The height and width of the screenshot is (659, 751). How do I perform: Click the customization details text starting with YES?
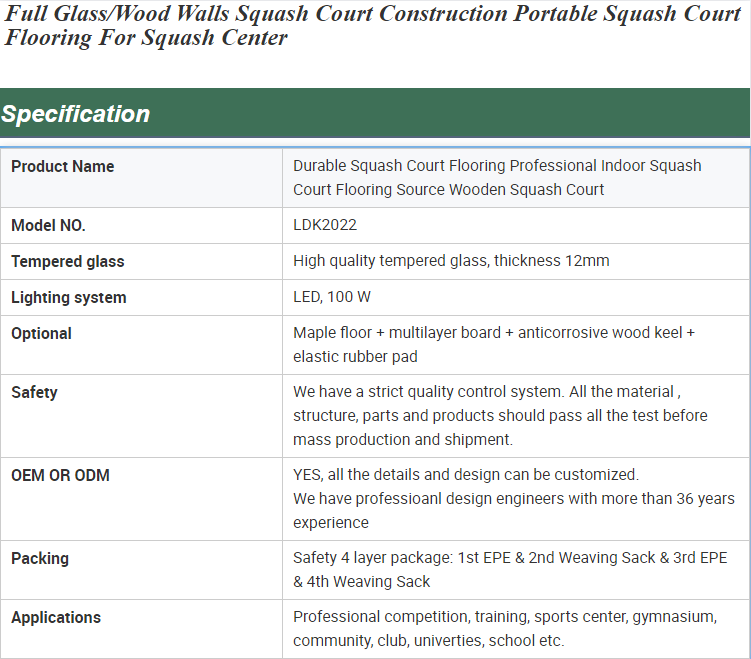coord(513,498)
